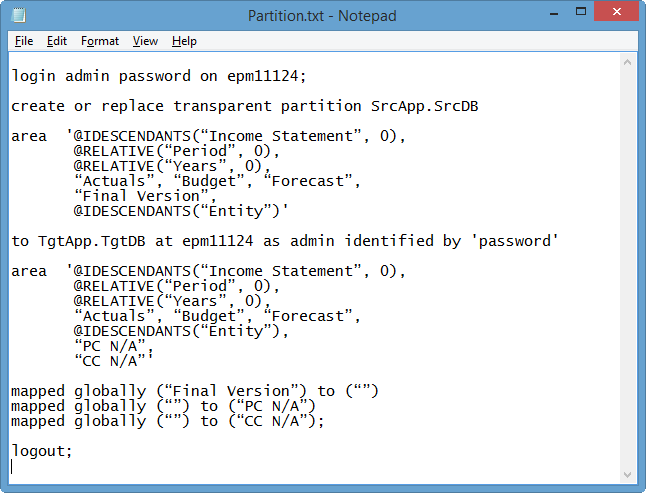
Task: Click the first '@IDESCENDANTS' Income Statement line
Action: coord(208,136)
